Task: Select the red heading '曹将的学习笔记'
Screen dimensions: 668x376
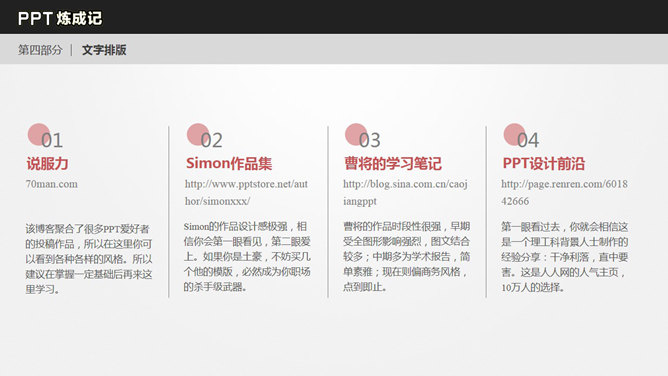Action: 393,164
